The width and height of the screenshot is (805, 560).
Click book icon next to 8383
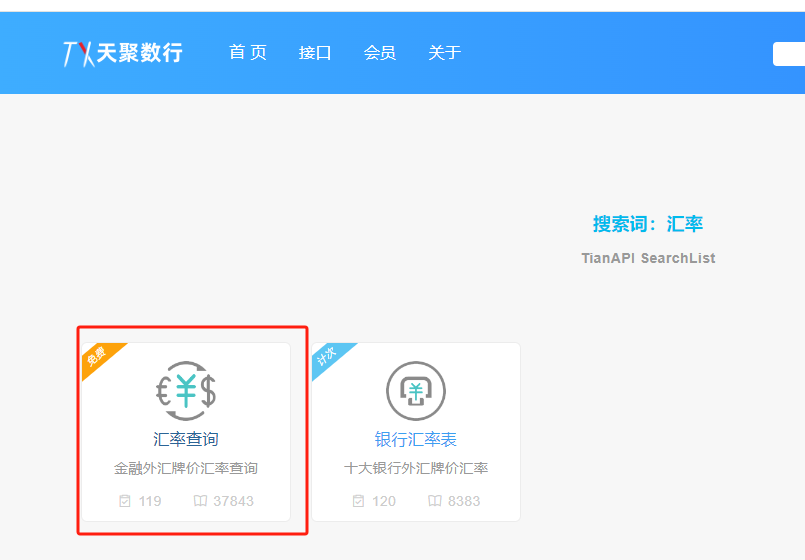point(434,500)
